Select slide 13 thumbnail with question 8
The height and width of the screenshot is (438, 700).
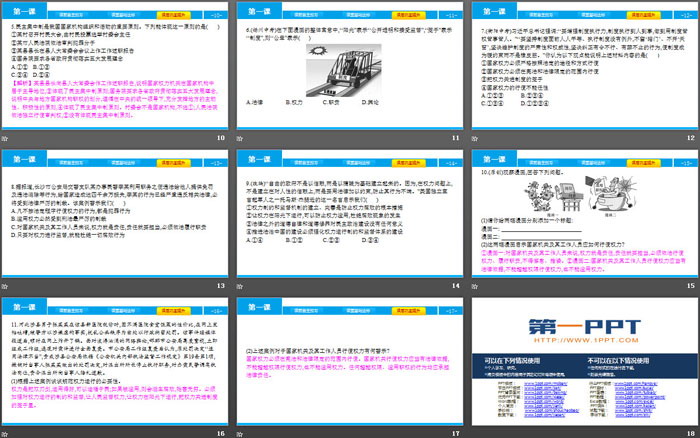coord(115,213)
